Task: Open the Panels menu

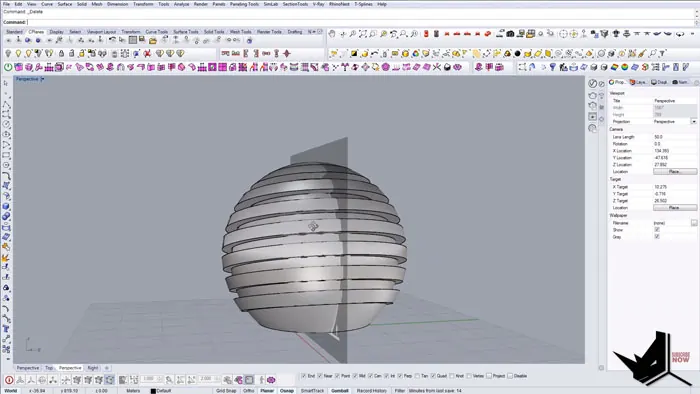Action: pyautogui.click(x=219, y=4)
